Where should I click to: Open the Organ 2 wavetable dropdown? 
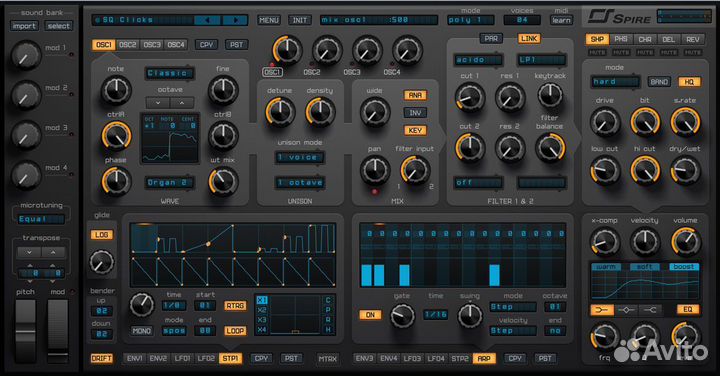(x=170, y=182)
